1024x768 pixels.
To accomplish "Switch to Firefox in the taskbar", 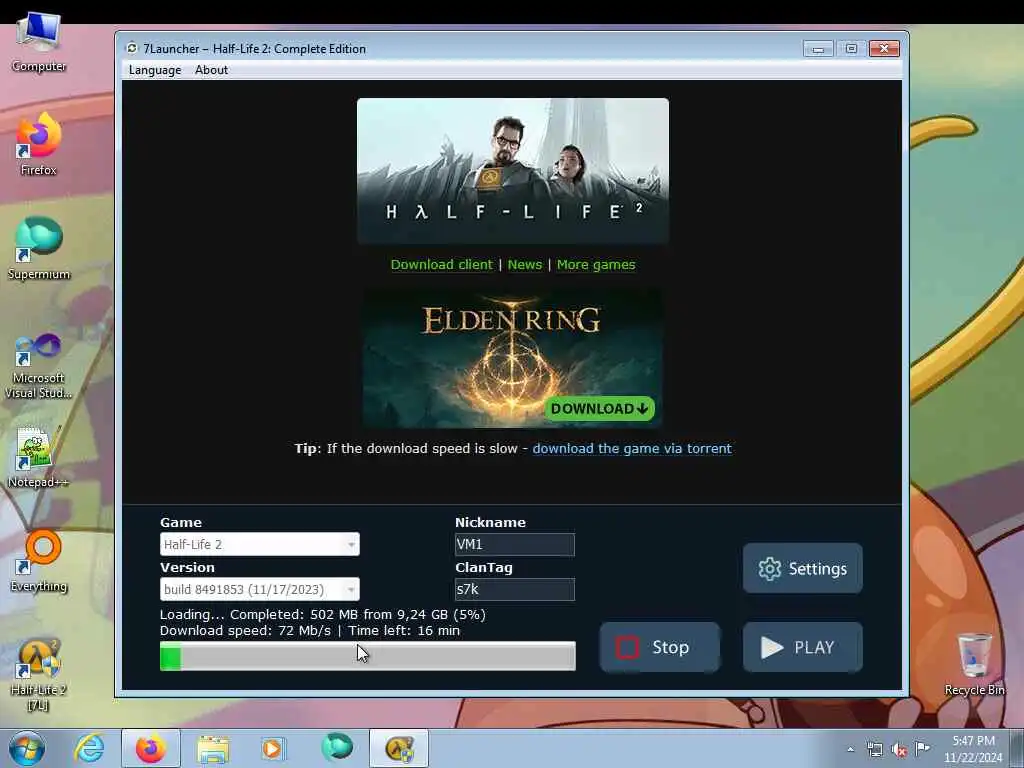I will 151,748.
